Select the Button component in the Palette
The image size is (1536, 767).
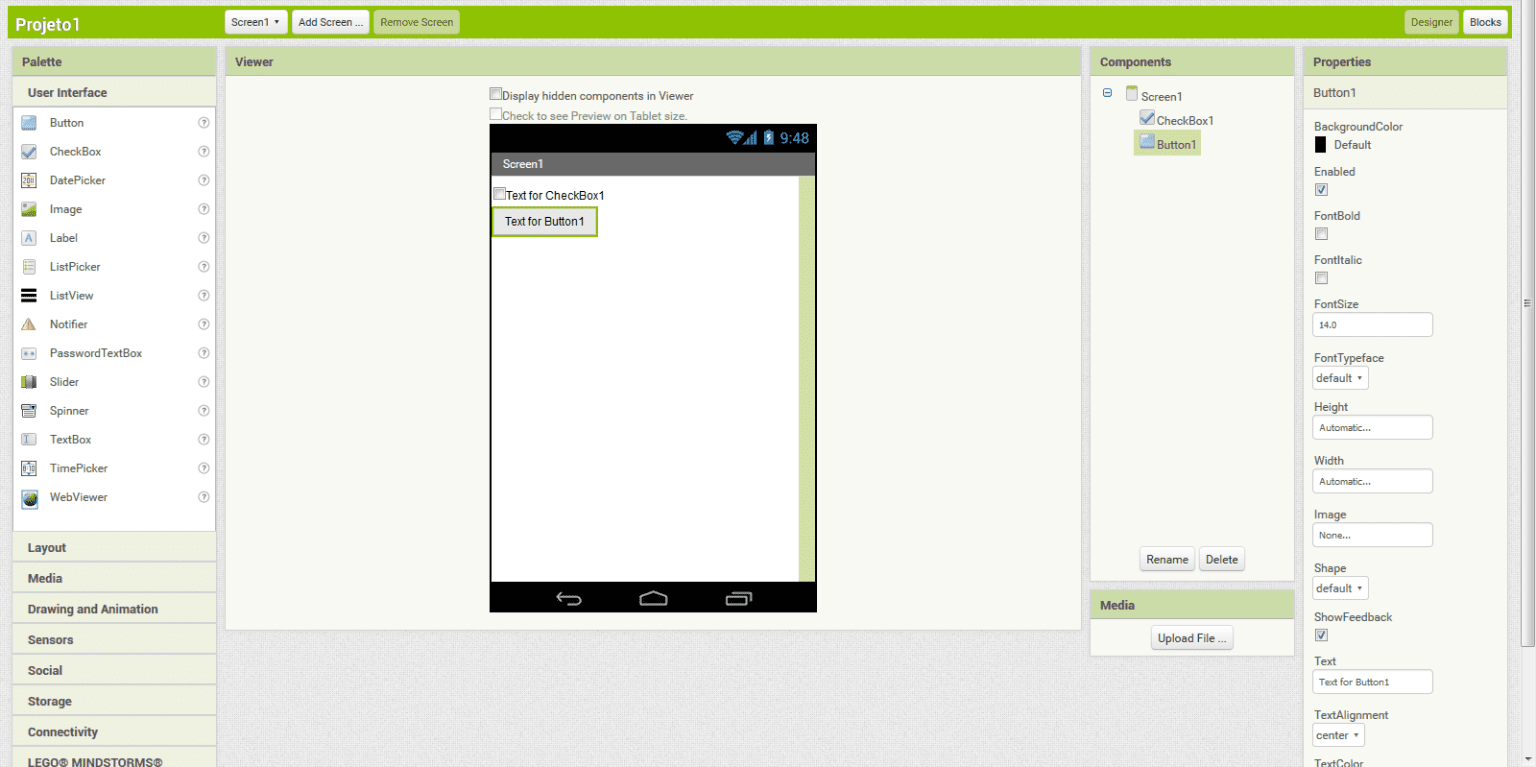pos(65,122)
